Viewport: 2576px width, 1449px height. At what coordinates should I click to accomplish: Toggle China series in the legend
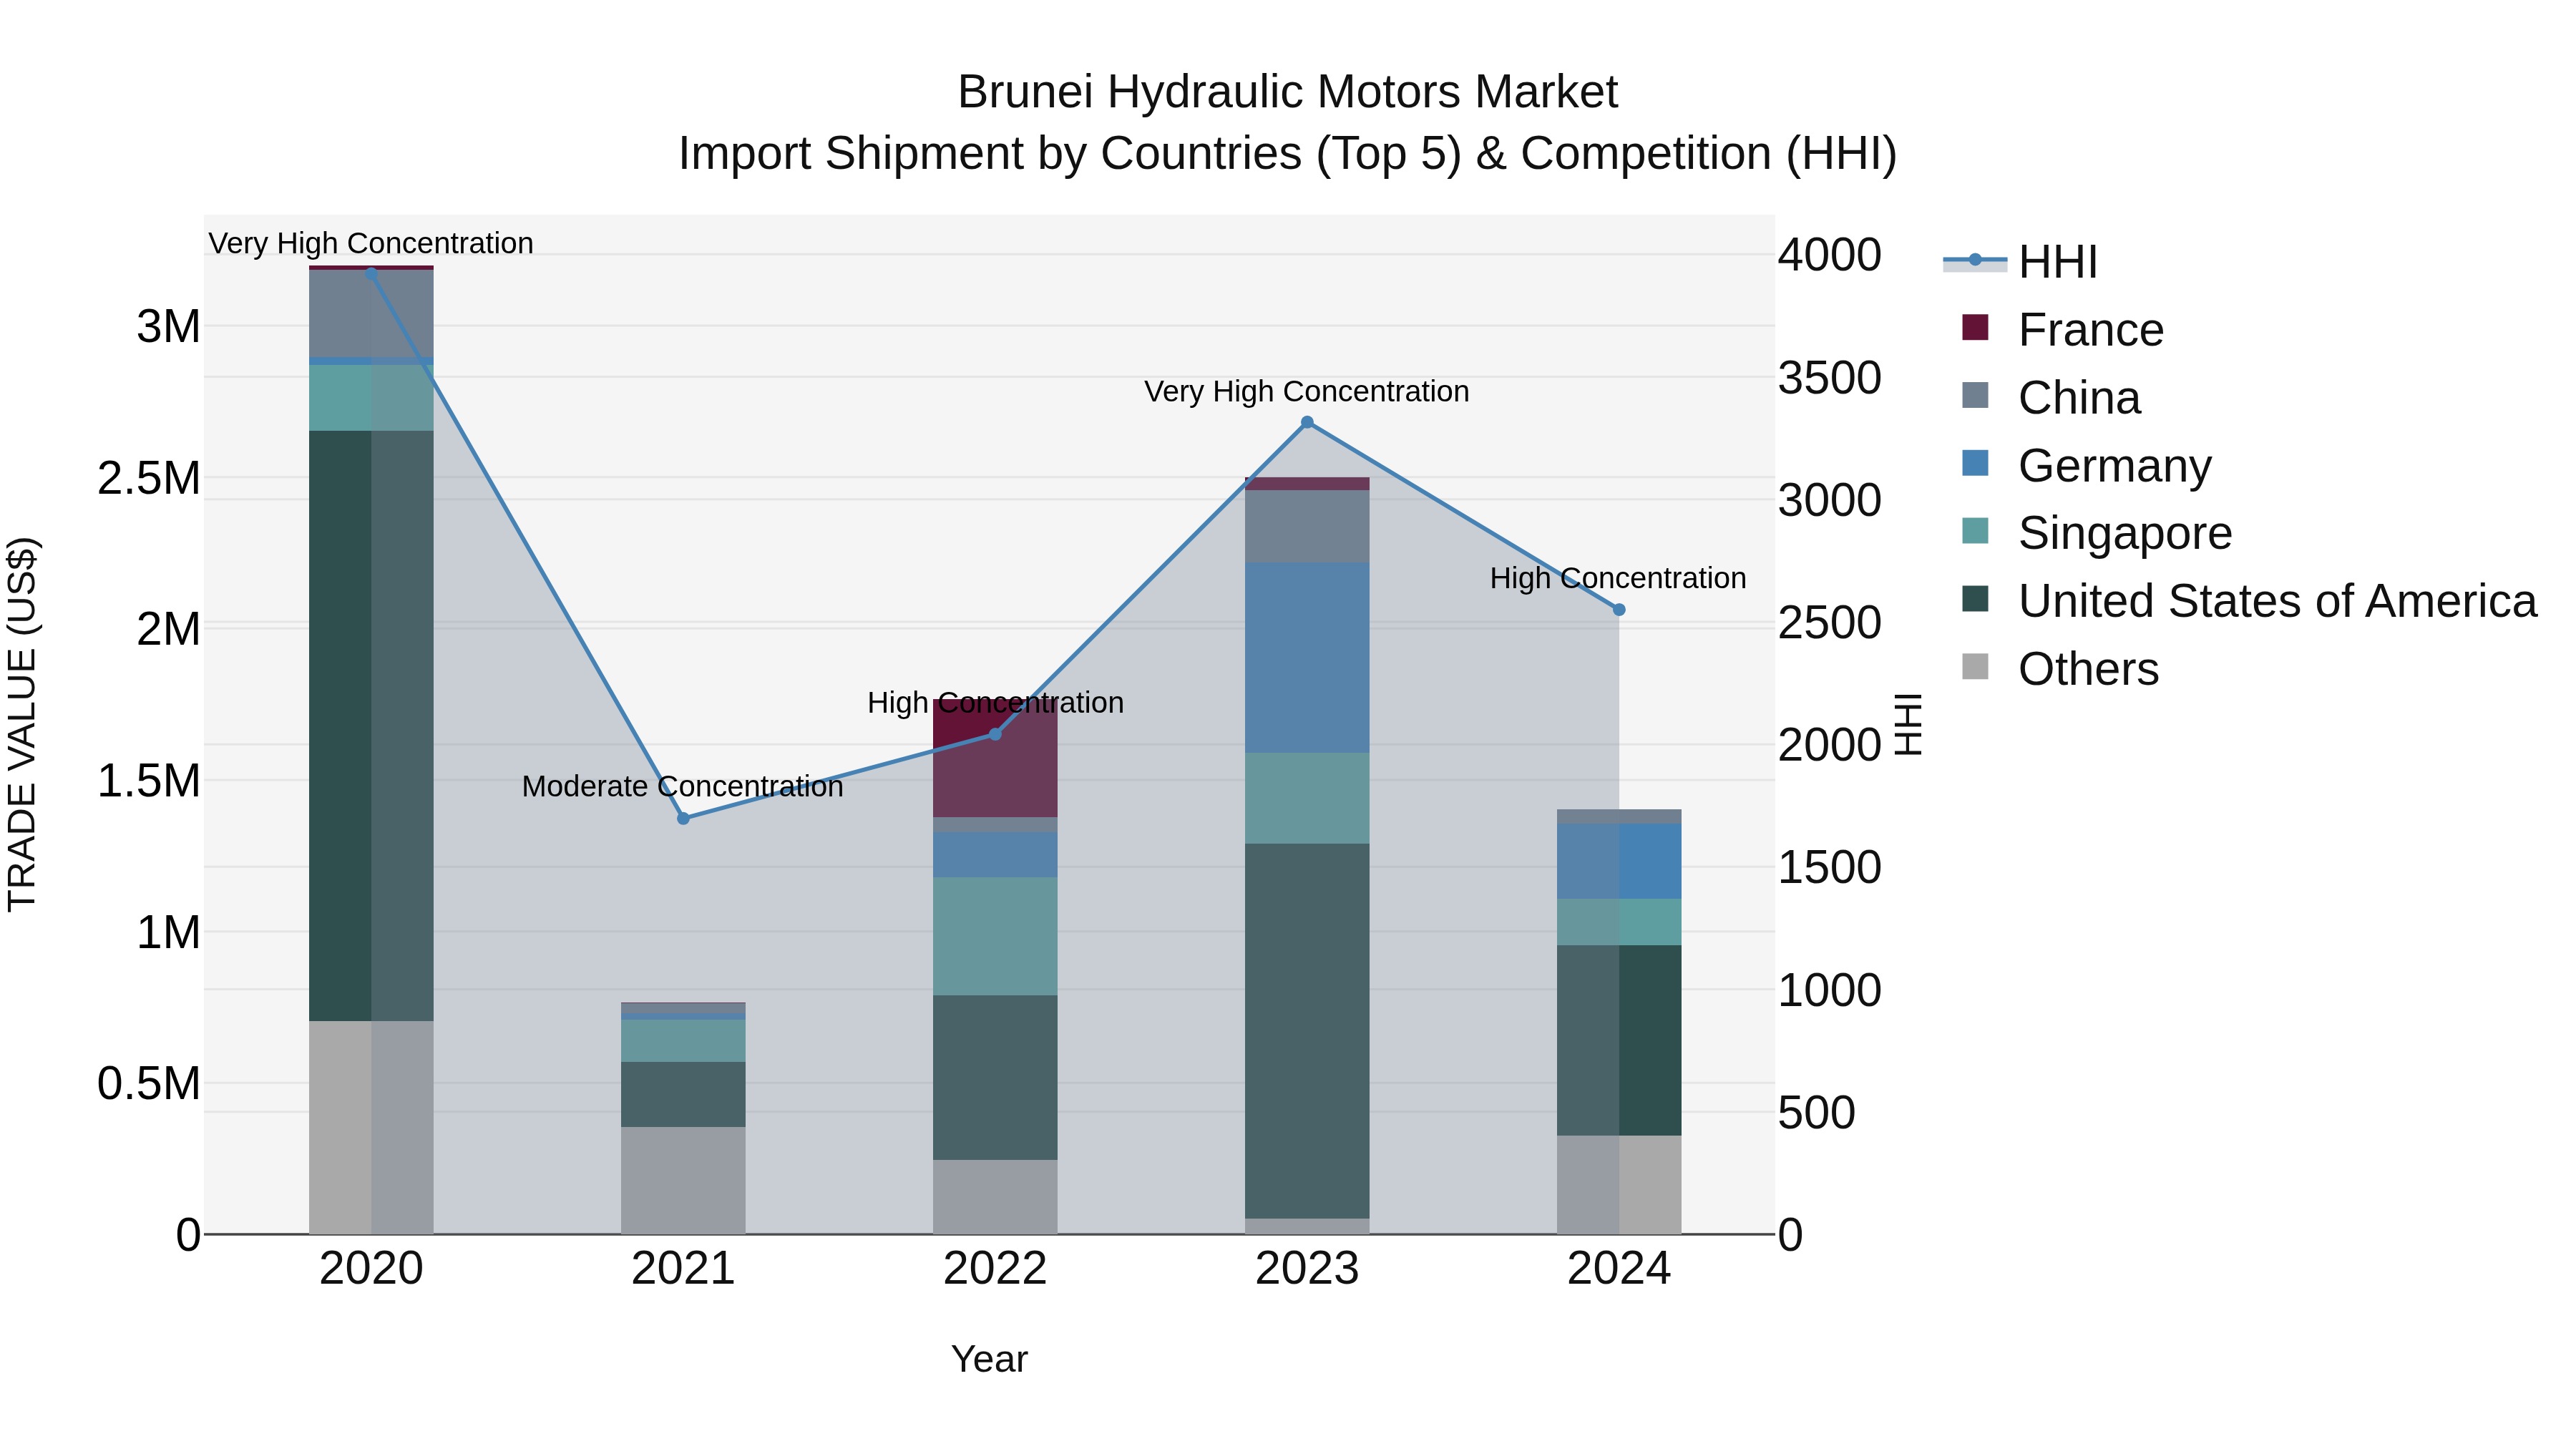2051,398
